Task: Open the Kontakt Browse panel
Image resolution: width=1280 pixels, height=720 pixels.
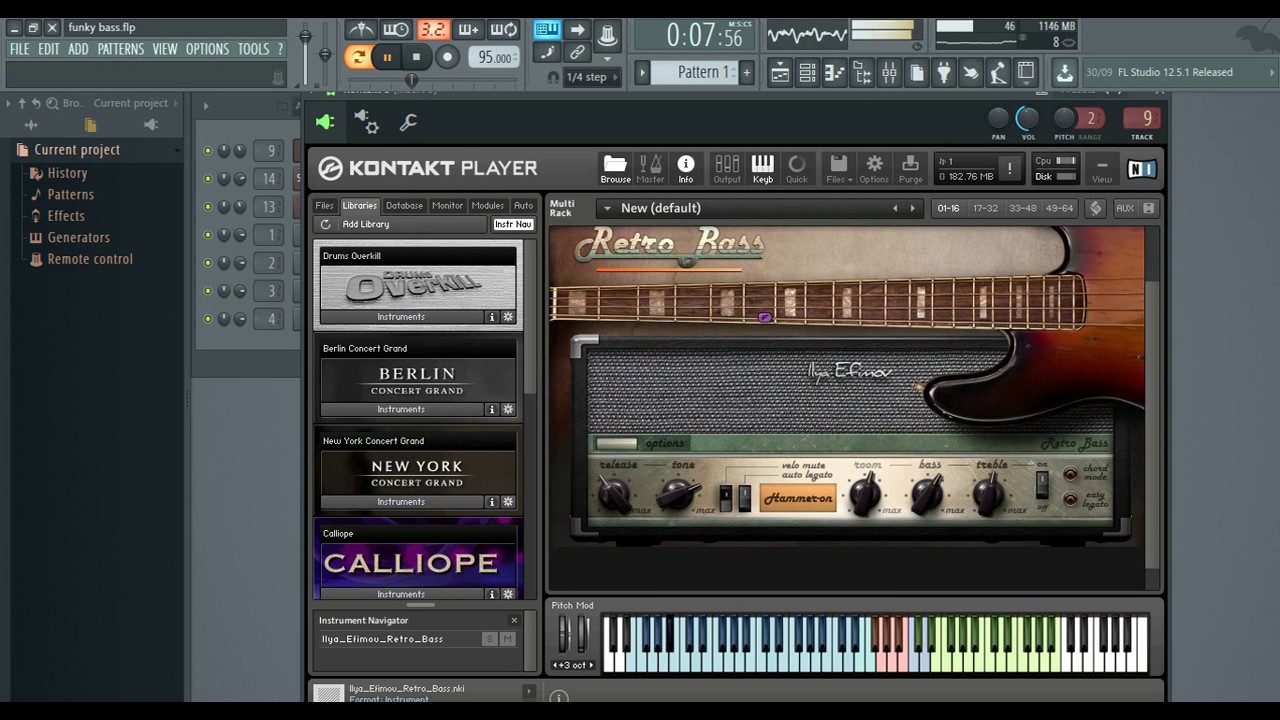Action: tap(615, 168)
